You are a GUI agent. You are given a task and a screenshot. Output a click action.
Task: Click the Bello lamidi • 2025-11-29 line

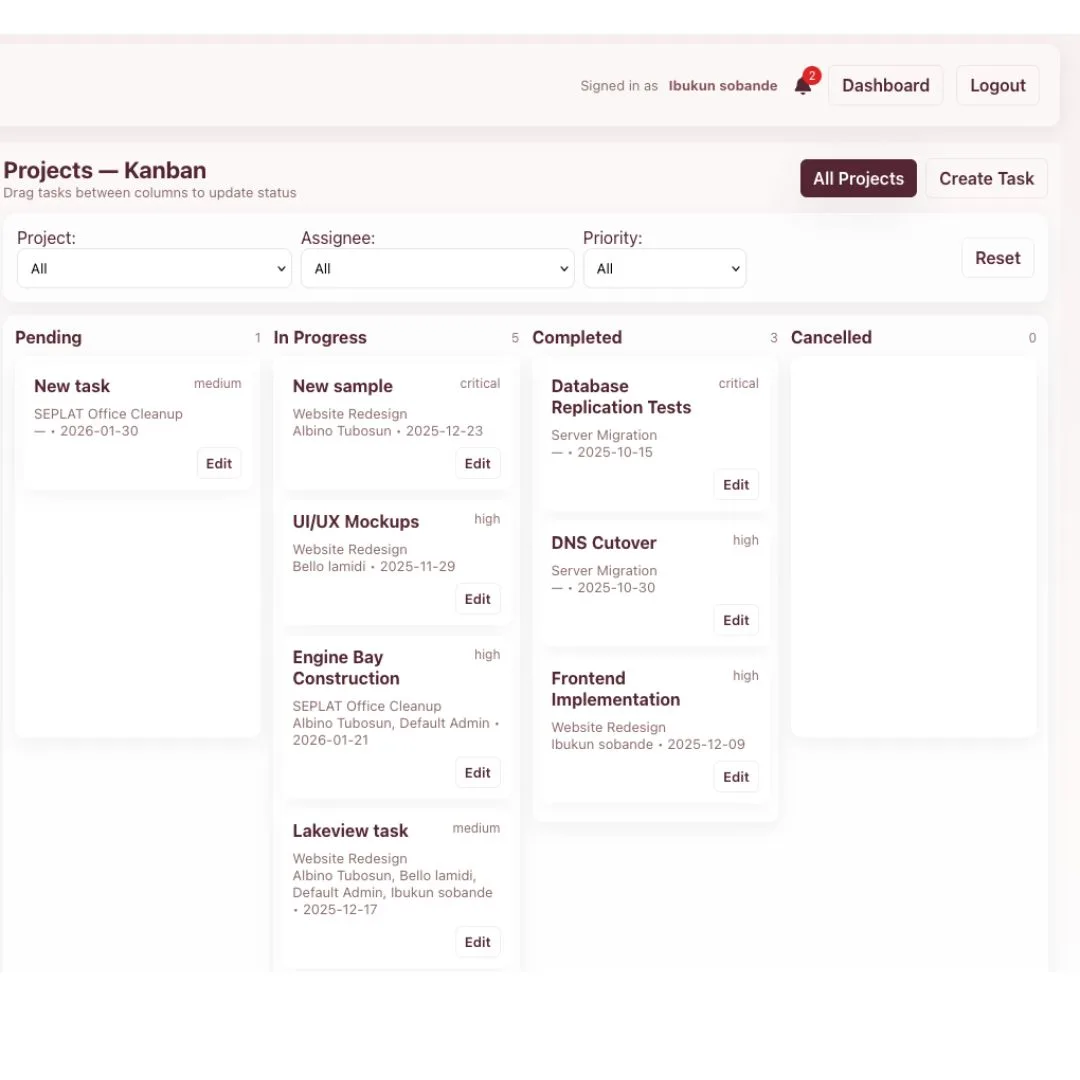373,567
